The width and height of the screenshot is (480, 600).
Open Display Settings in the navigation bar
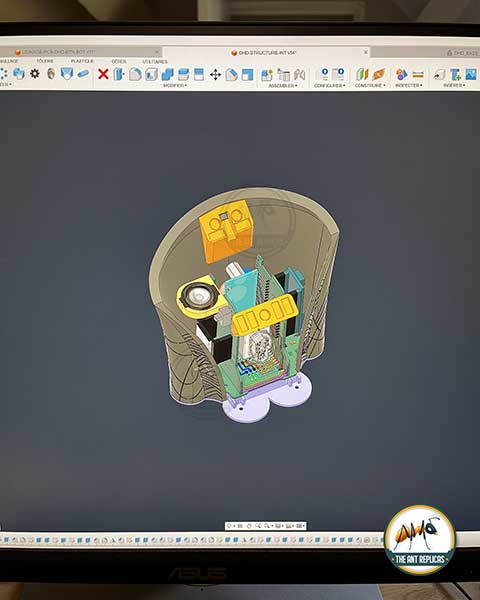279,526
